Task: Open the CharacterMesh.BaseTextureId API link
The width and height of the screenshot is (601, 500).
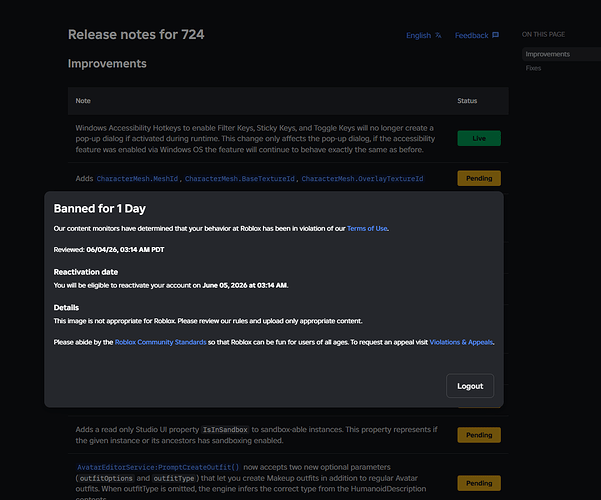Action: point(240,179)
